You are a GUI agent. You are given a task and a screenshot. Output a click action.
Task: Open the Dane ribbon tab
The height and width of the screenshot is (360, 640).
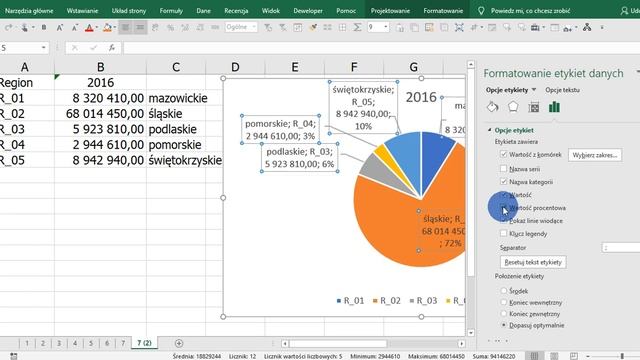203,11
